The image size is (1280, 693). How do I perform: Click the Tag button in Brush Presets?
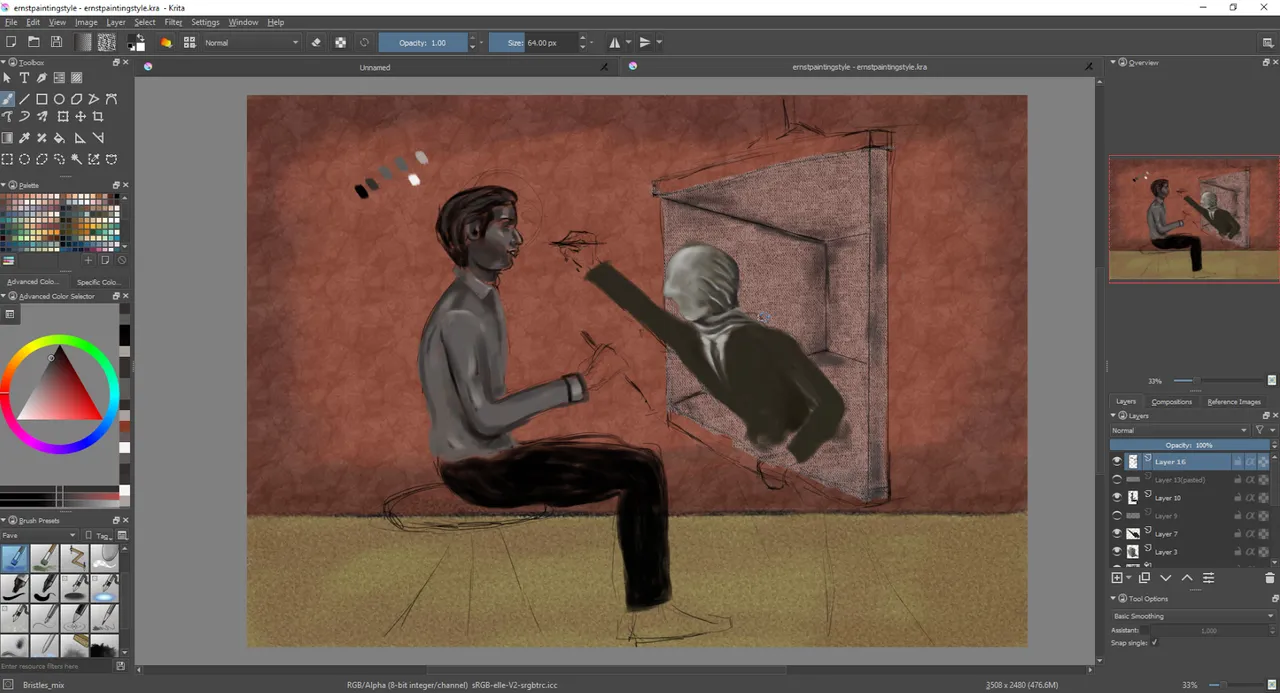[101, 535]
